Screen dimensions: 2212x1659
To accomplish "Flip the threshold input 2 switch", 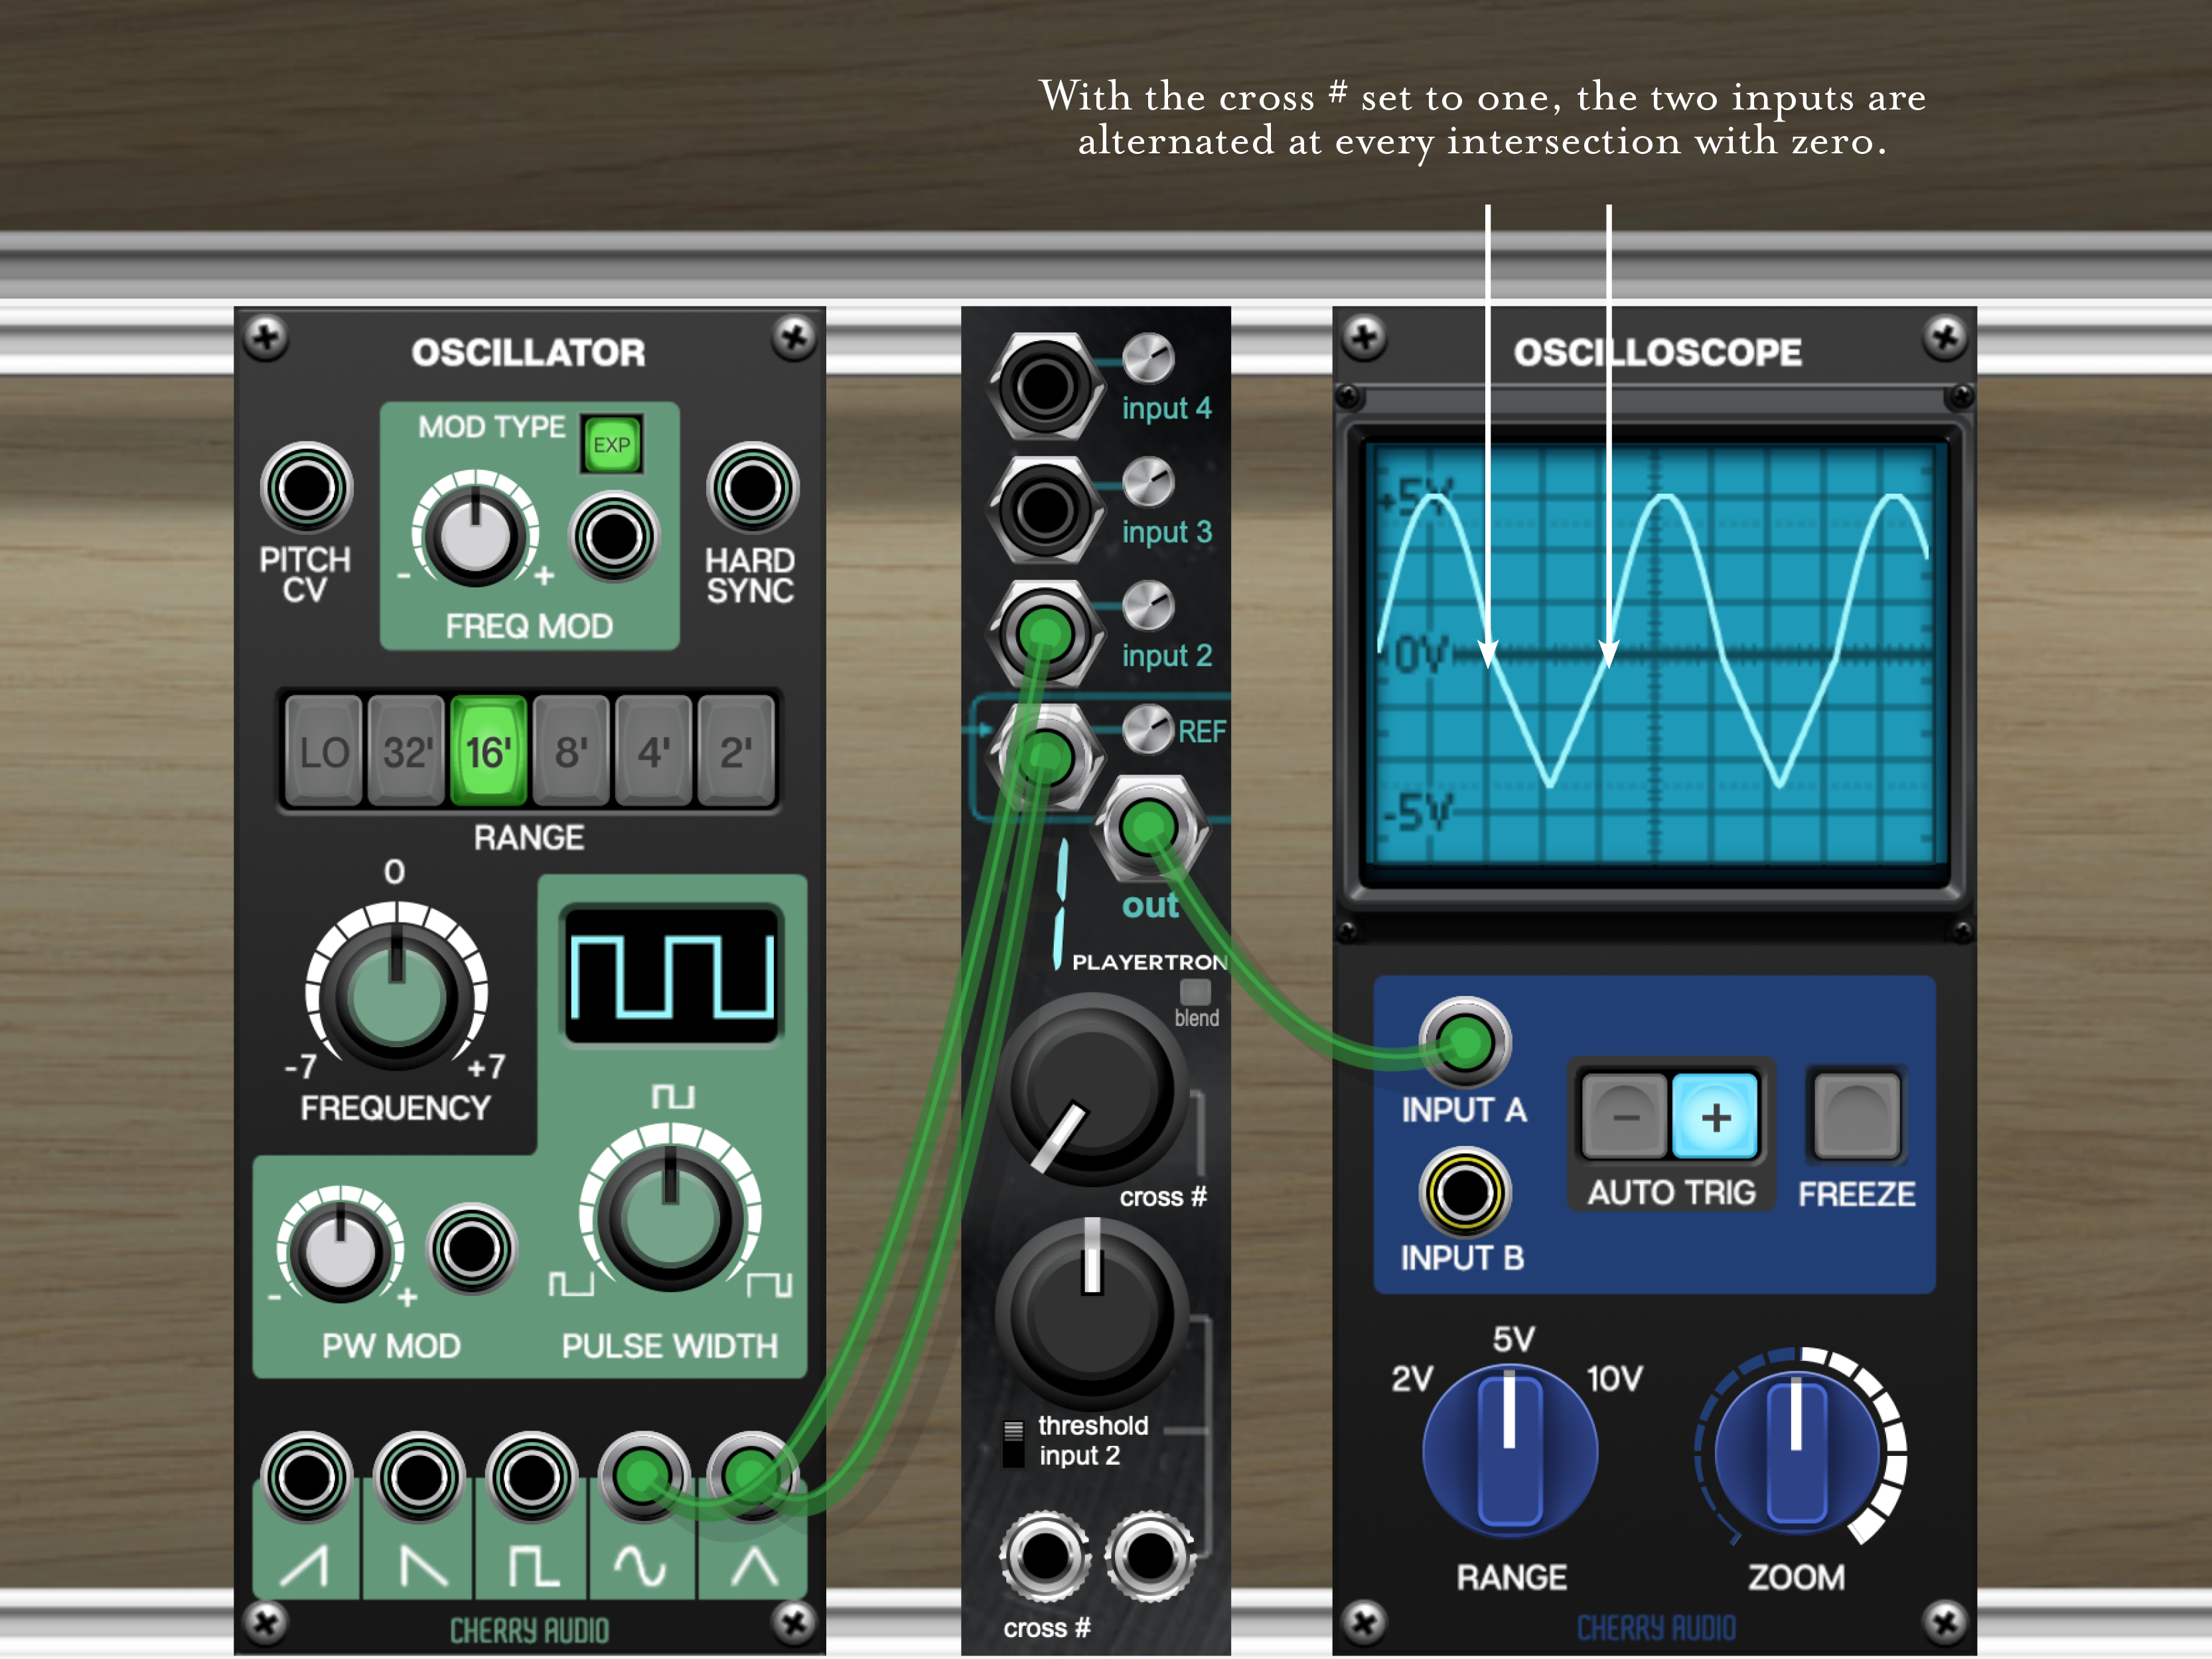I will point(1013,1443).
